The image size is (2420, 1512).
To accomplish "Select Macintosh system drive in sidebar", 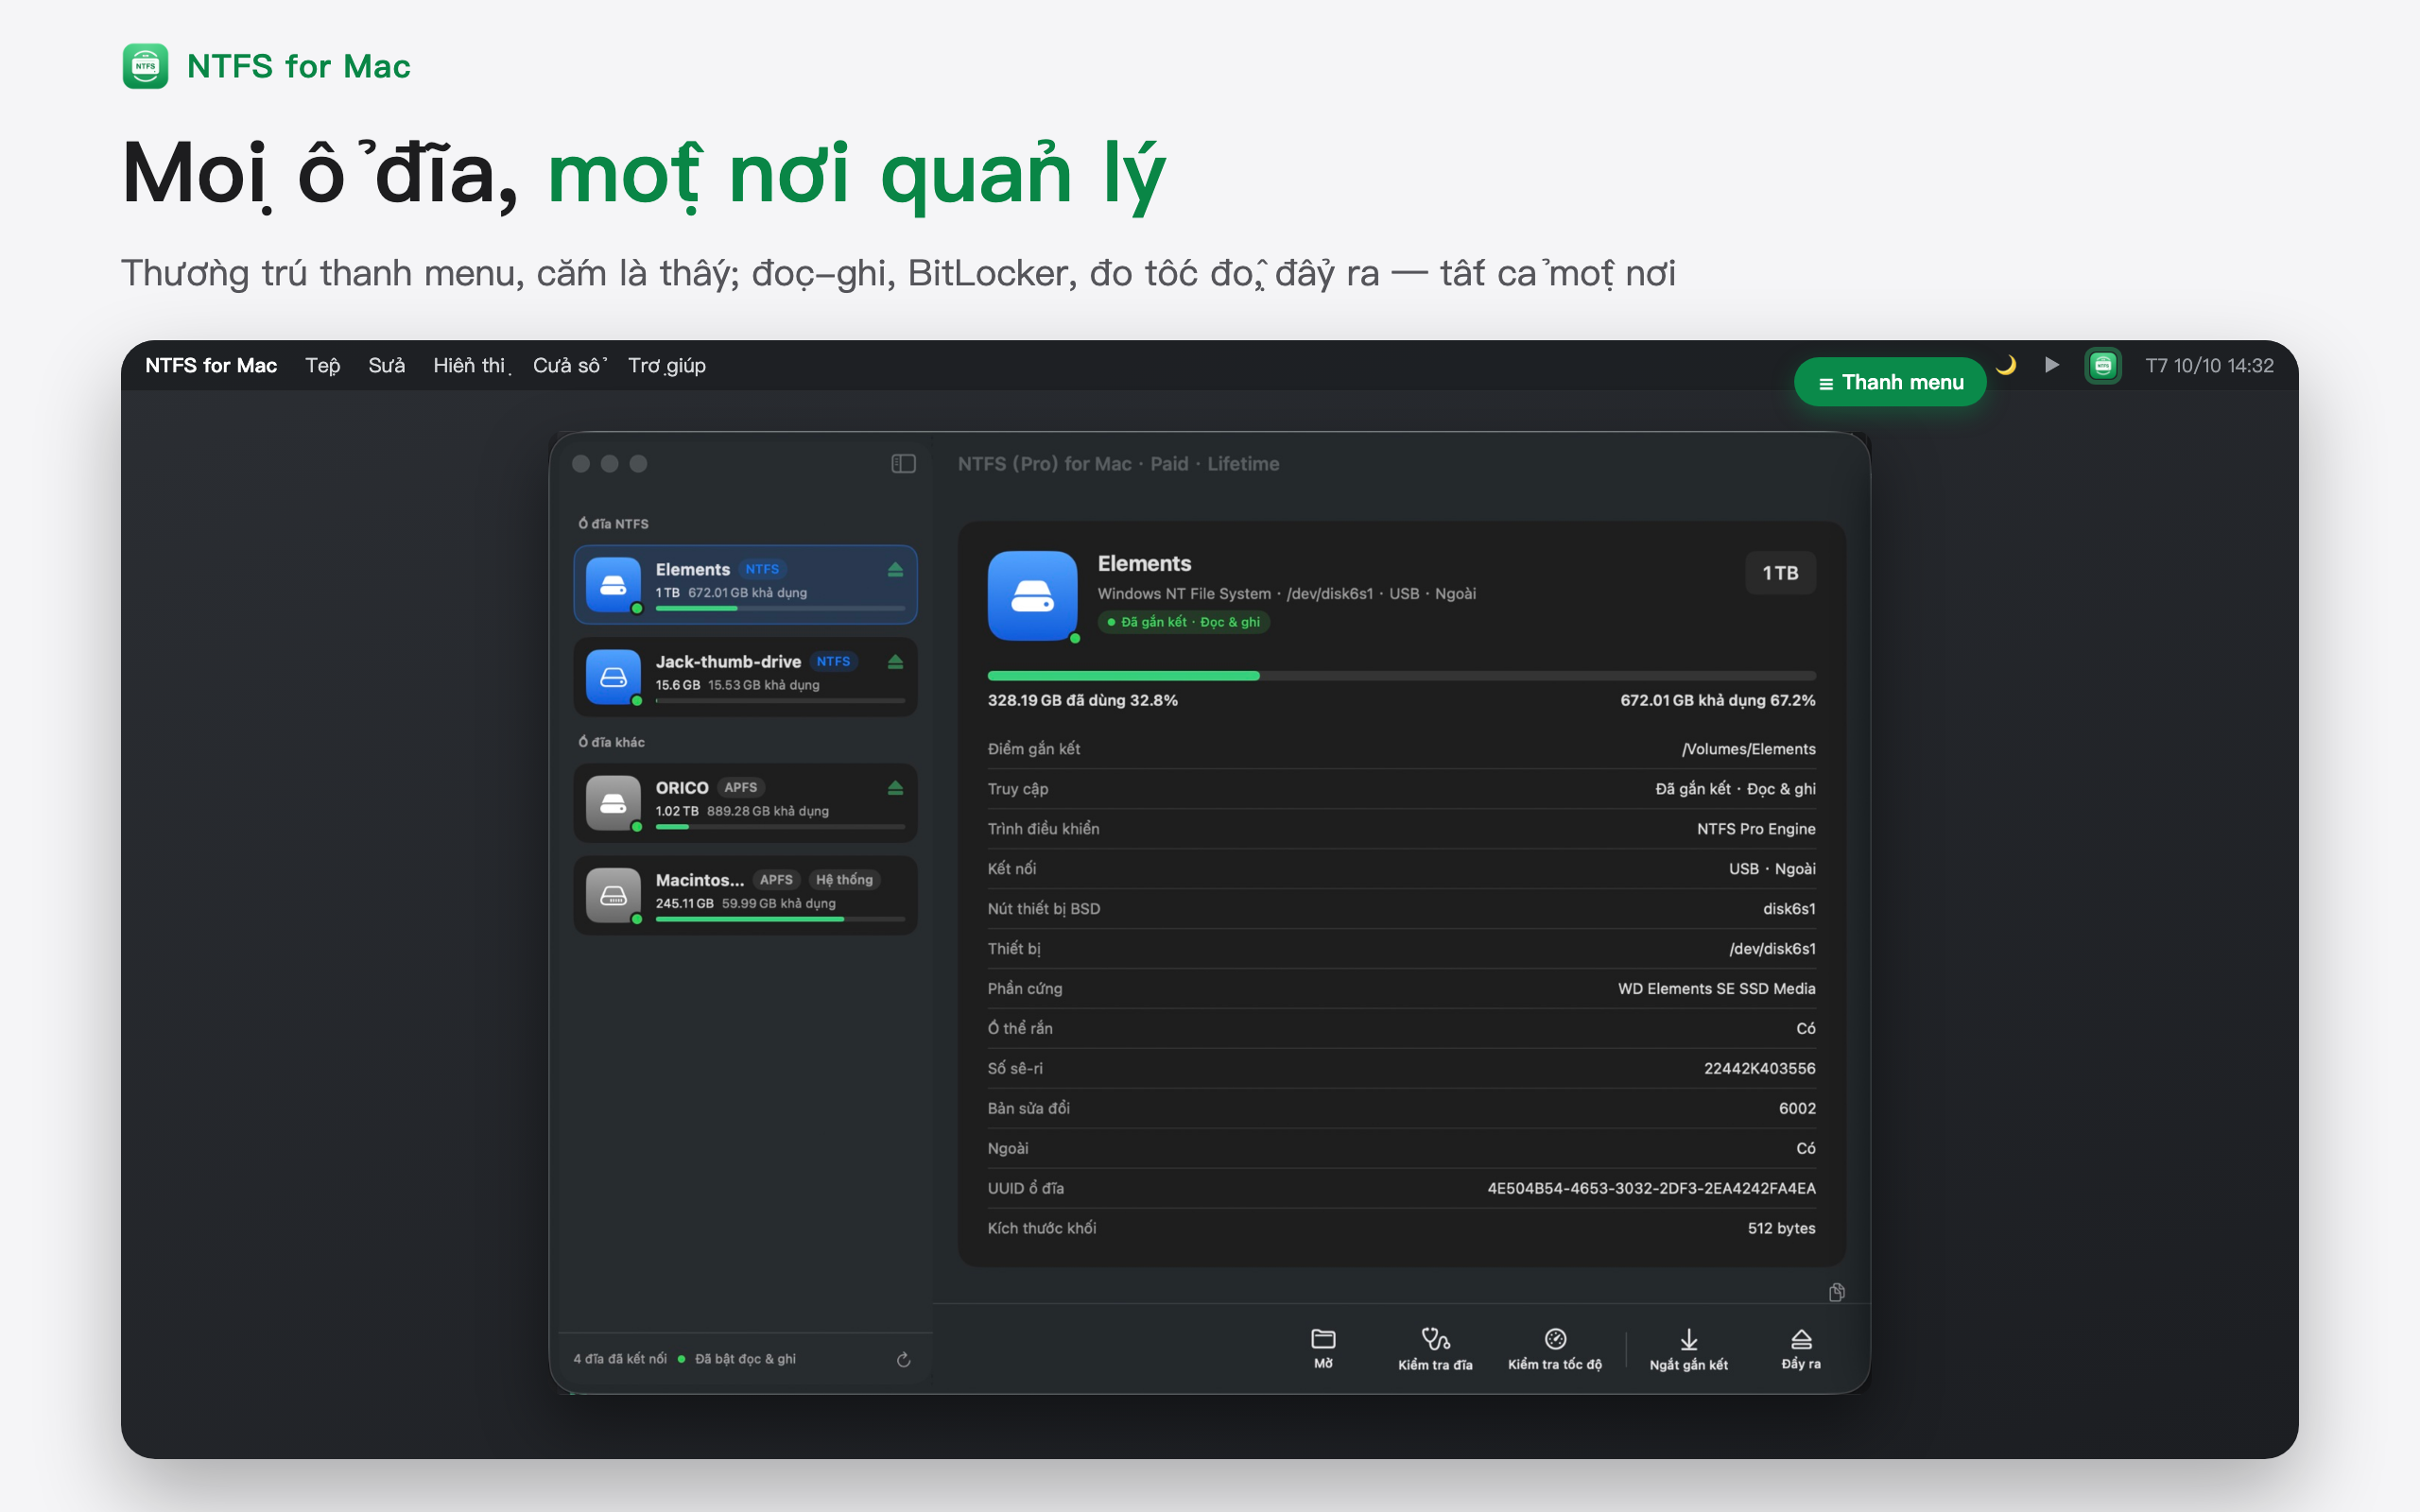I will tap(745, 894).
